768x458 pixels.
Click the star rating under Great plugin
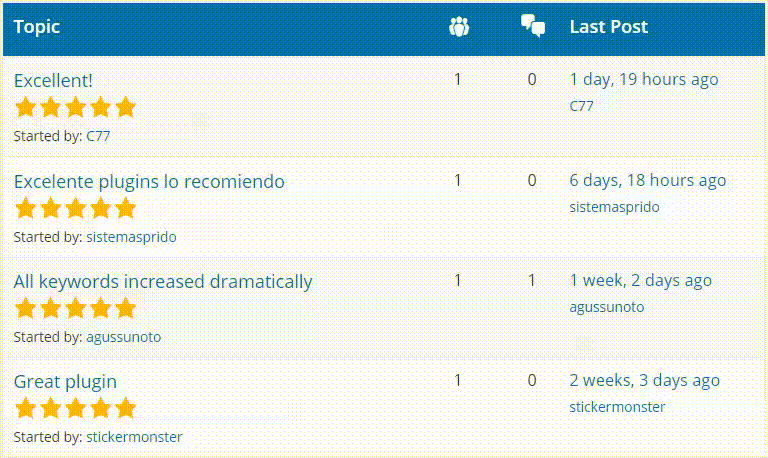[x=75, y=408]
